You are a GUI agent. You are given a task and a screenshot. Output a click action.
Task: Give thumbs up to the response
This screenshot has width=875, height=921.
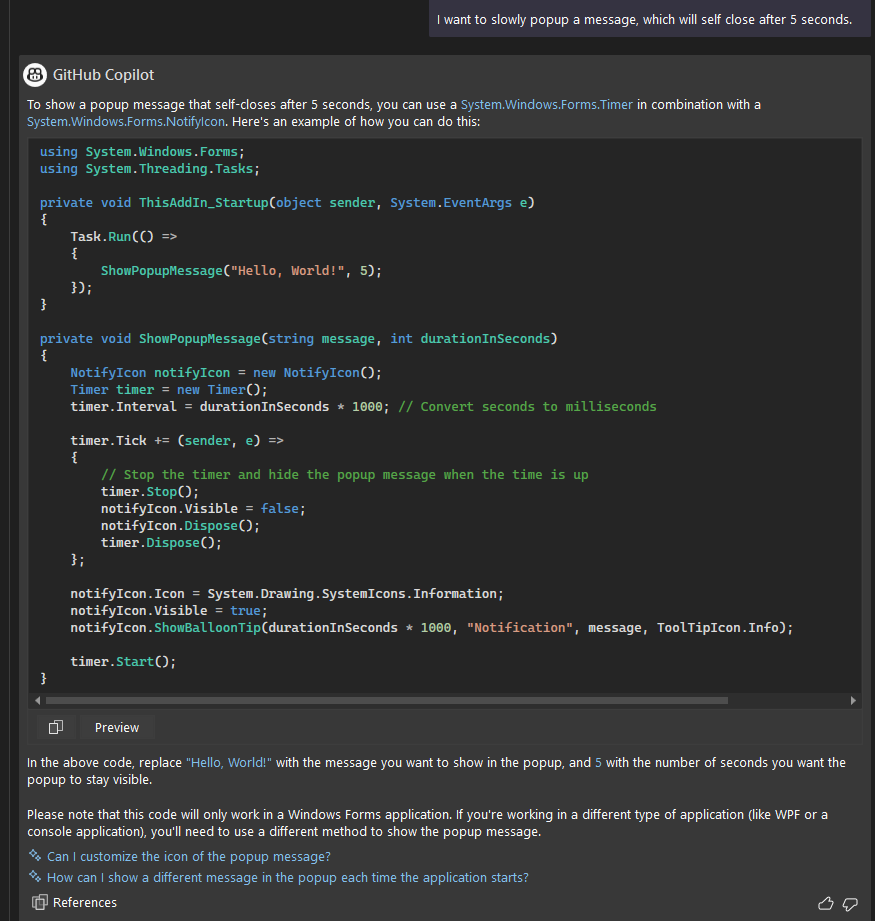click(826, 903)
